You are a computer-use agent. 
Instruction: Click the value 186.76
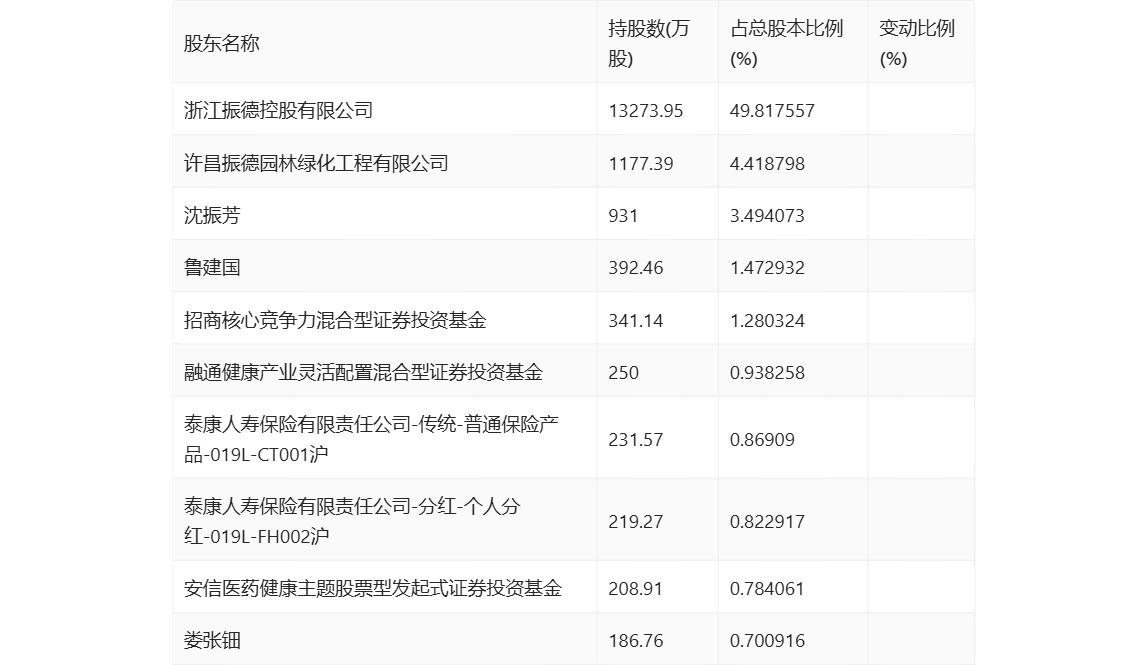click(x=636, y=641)
